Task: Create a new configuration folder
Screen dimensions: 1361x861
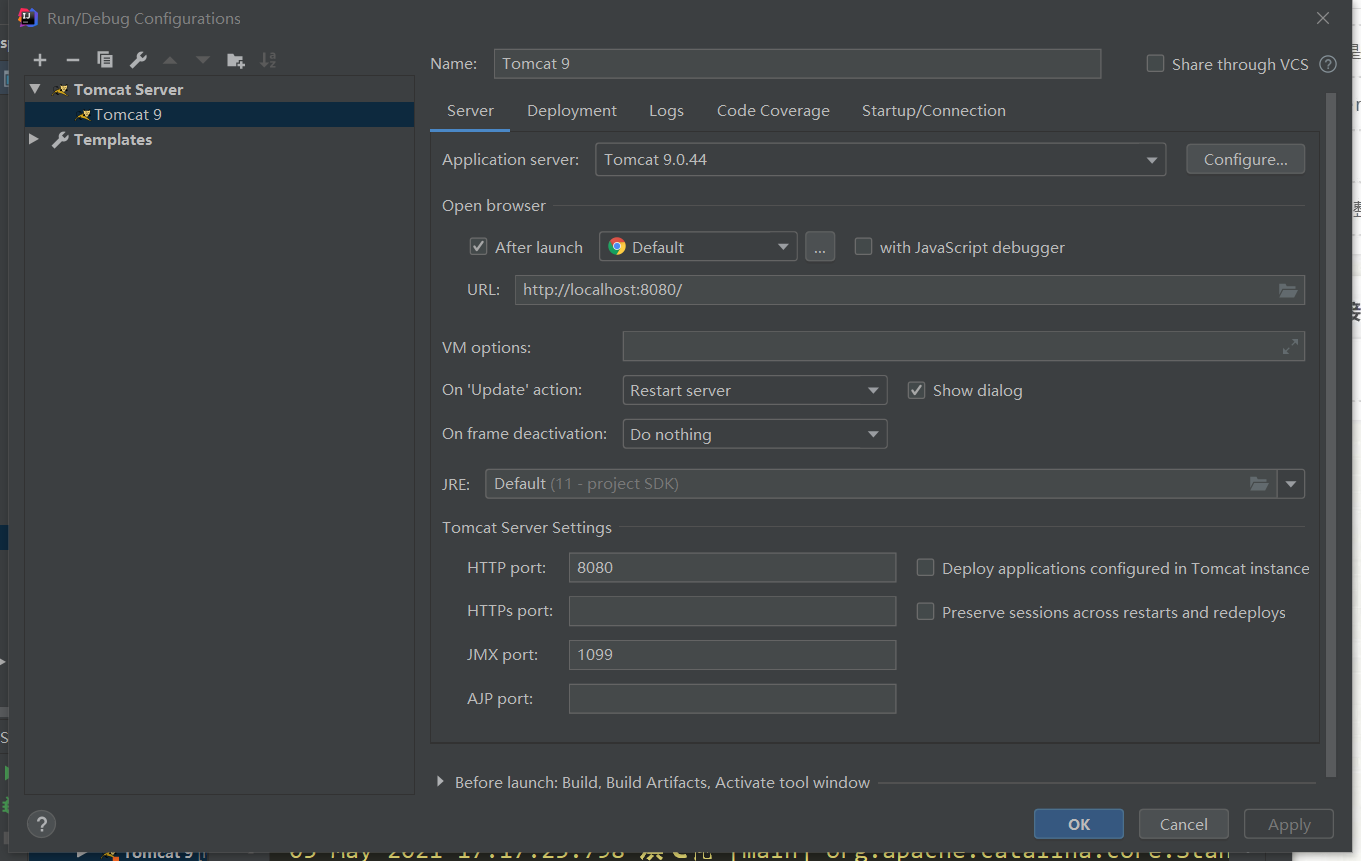Action: click(236, 60)
